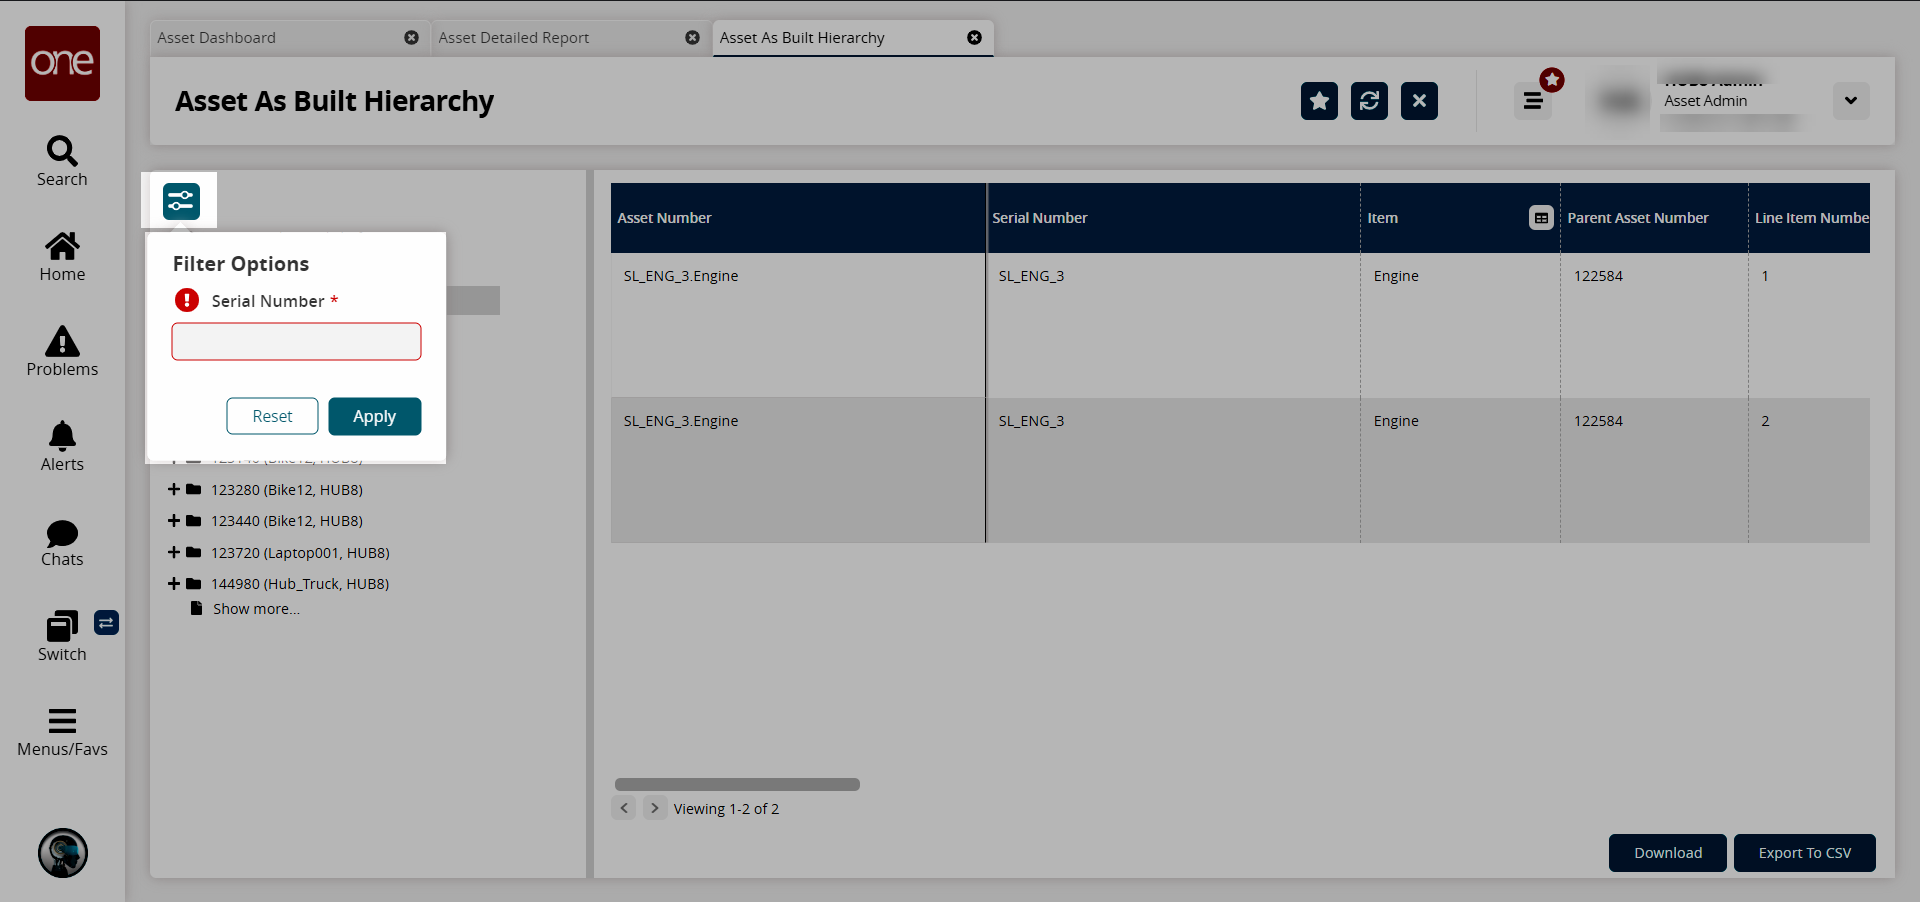The image size is (1920, 902).
Task: Toggle the filter options sliders icon
Action: [181, 201]
